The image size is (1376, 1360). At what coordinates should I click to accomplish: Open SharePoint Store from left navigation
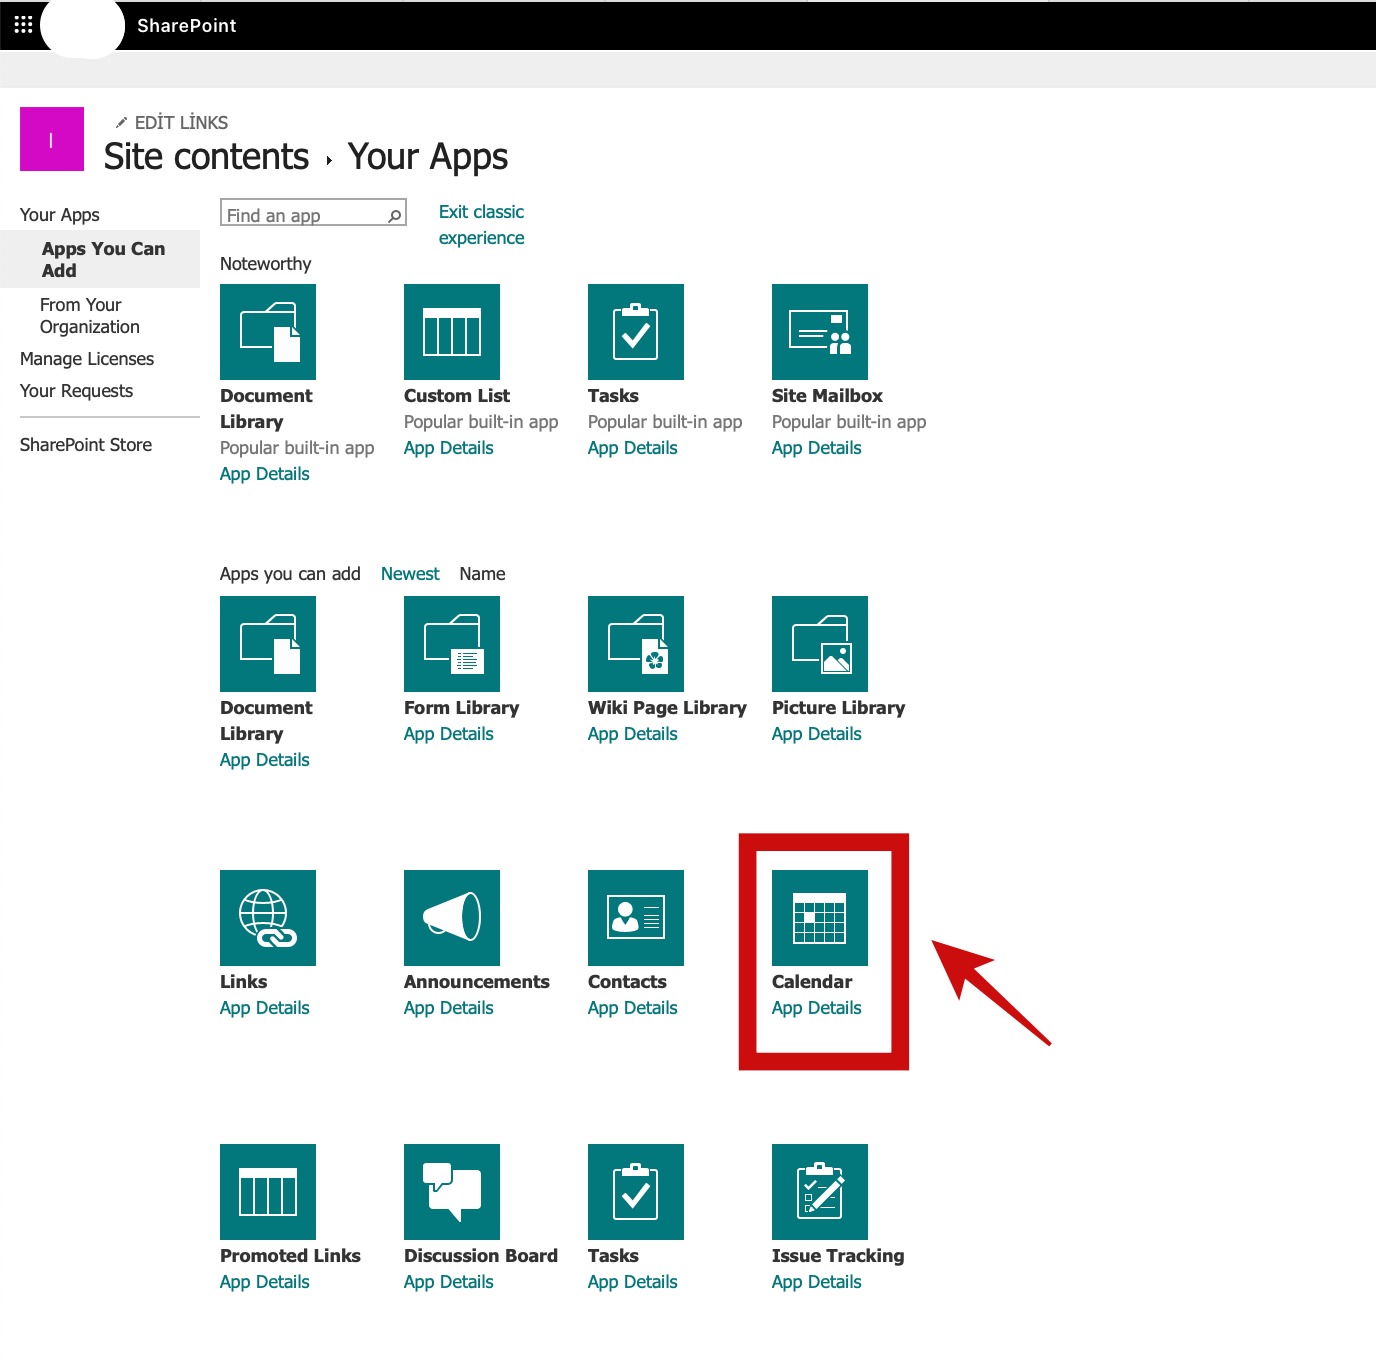(86, 445)
